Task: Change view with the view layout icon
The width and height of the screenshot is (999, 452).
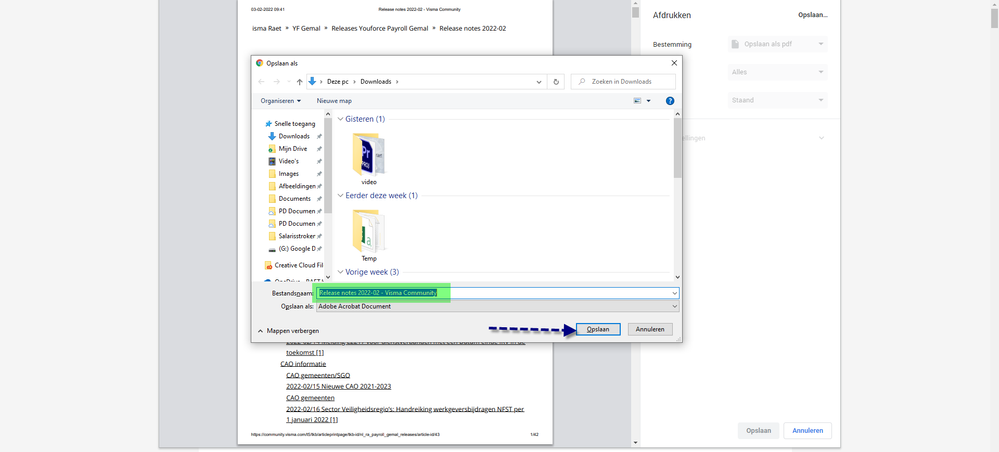Action: (637, 101)
